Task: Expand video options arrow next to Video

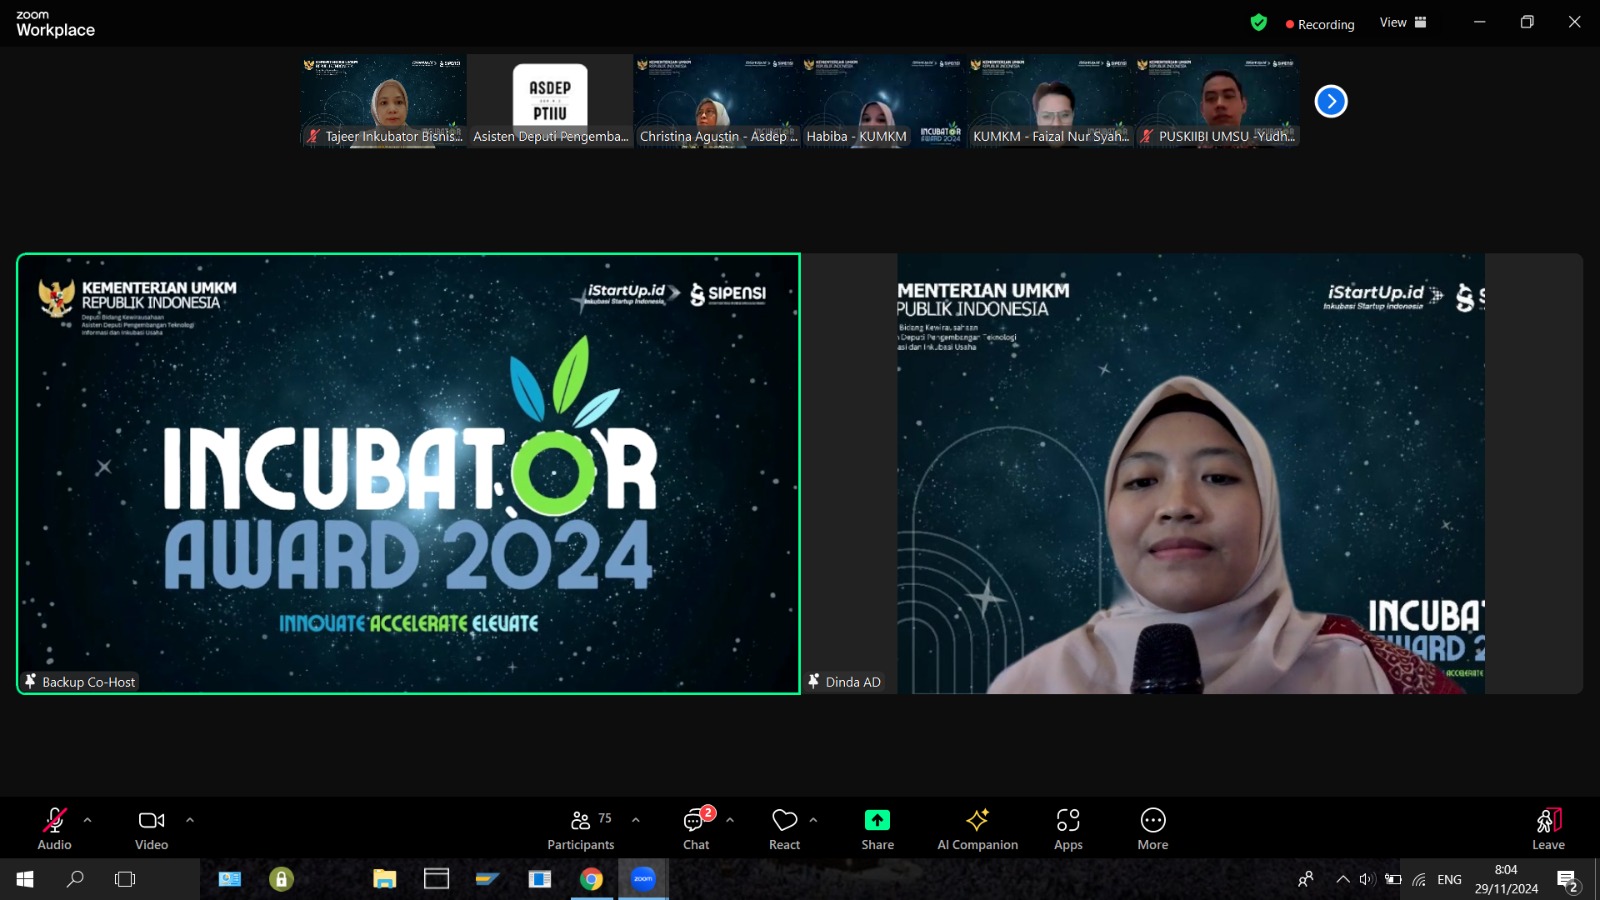Action: 190,820
